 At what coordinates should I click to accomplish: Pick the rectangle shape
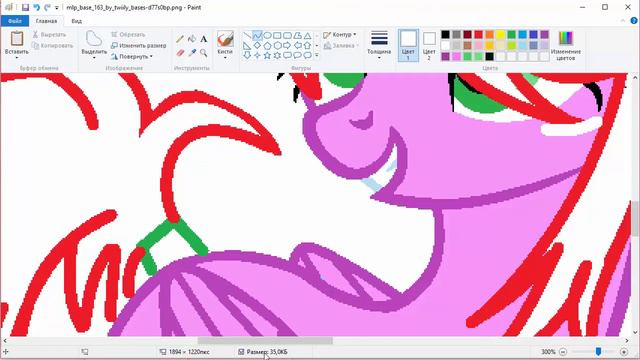[x=277, y=36]
